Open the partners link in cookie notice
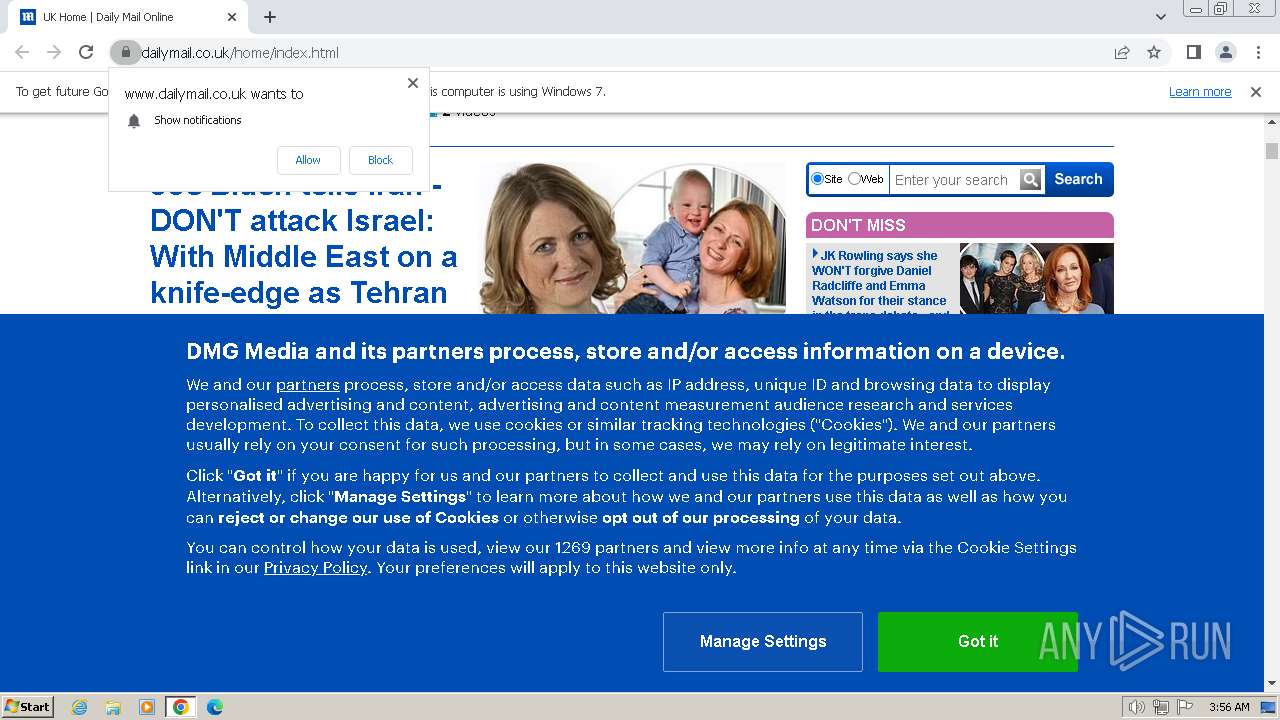This screenshot has width=1280, height=720. [x=308, y=384]
